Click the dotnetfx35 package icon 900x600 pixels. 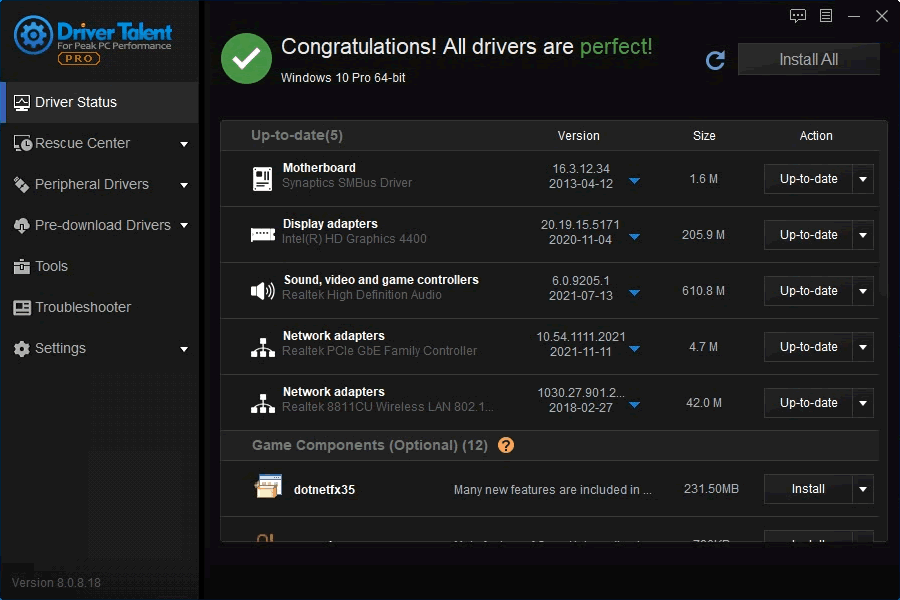point(268,486)
